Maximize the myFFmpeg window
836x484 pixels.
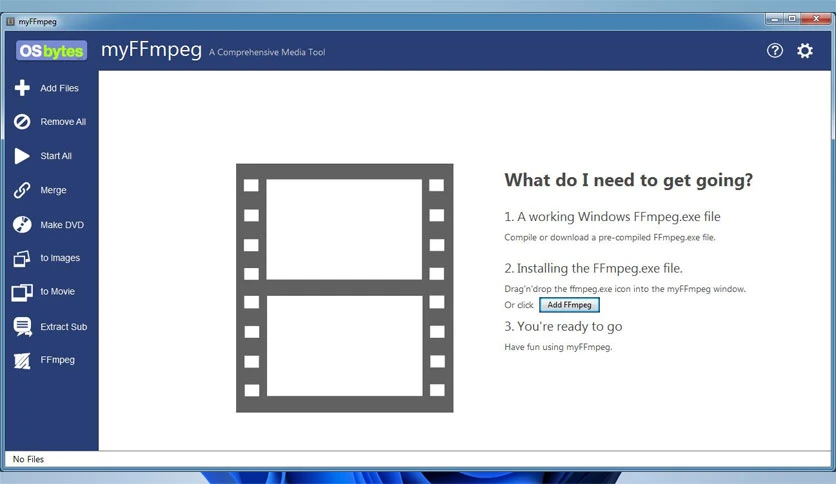click(792, 19)
